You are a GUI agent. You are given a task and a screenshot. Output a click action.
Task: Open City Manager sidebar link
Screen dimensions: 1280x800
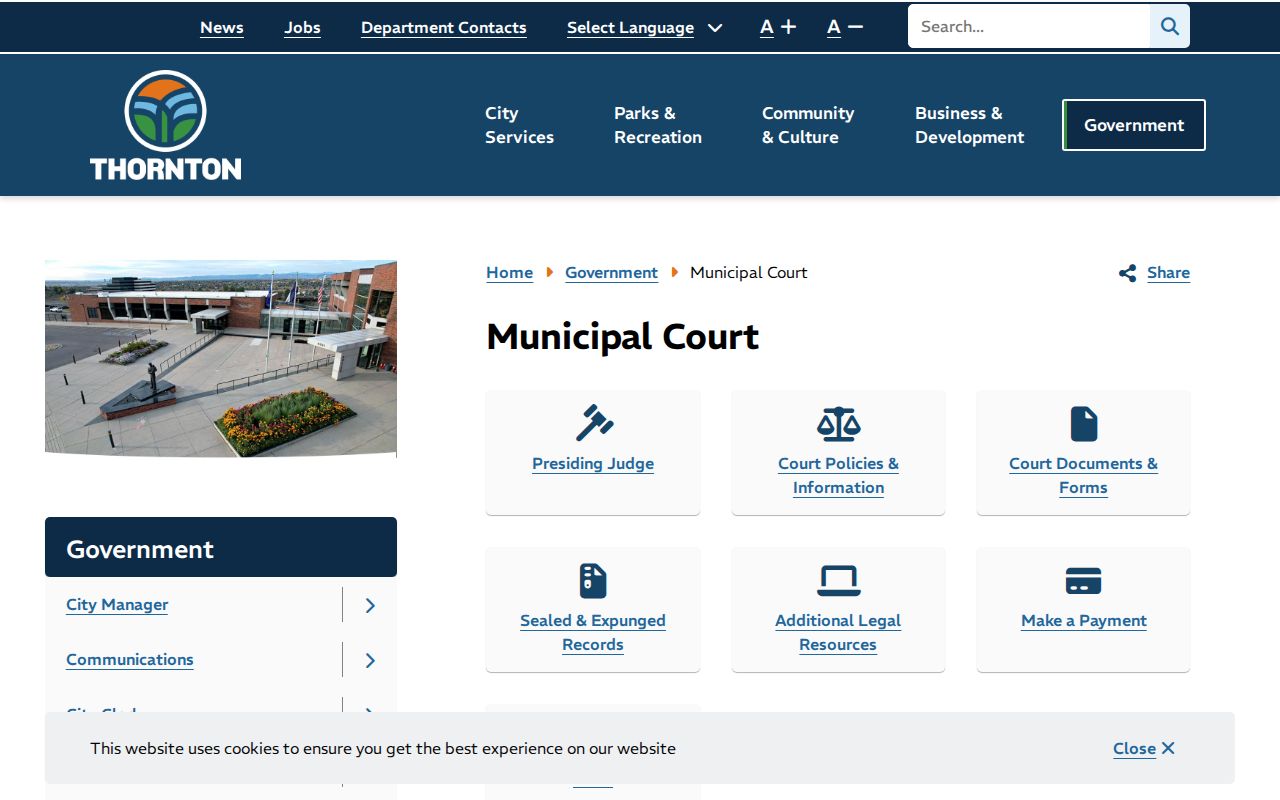[117, 605]
